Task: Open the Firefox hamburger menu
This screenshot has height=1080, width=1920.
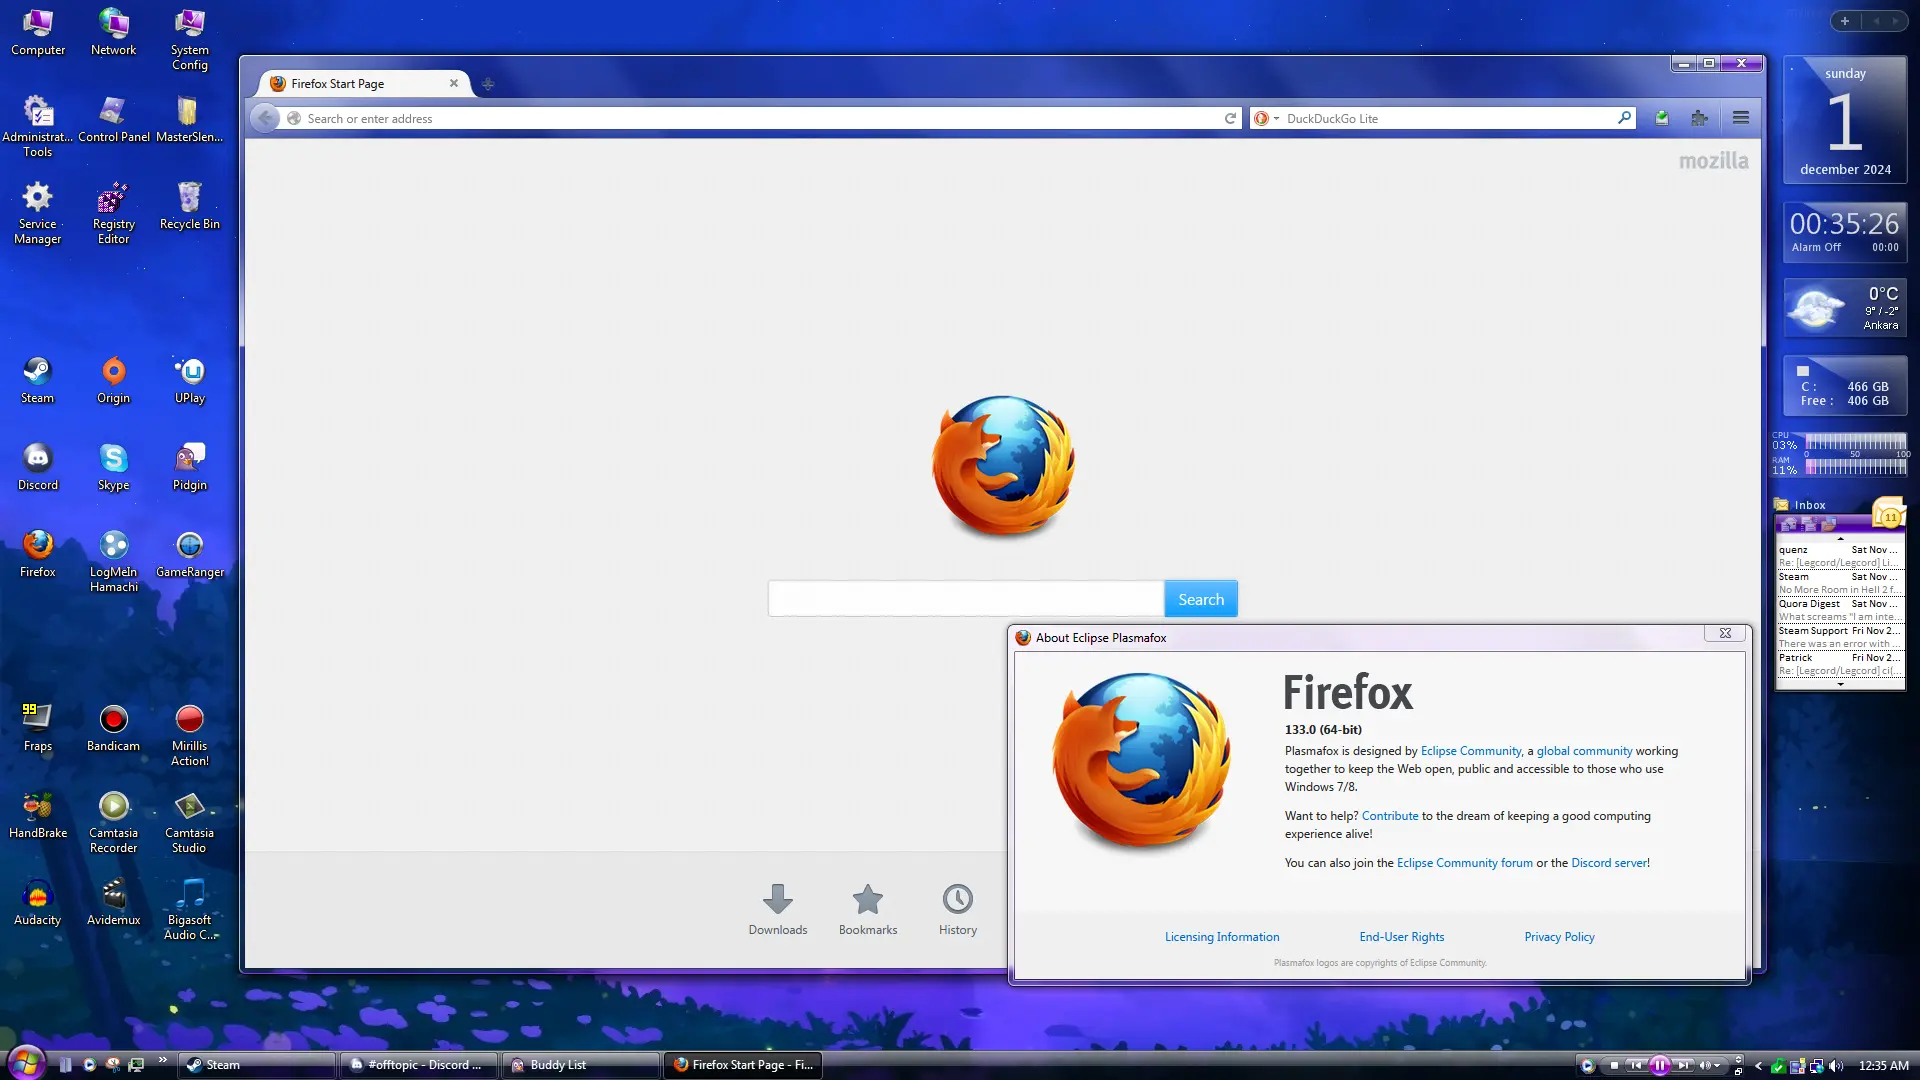Action: [1741, 118]
